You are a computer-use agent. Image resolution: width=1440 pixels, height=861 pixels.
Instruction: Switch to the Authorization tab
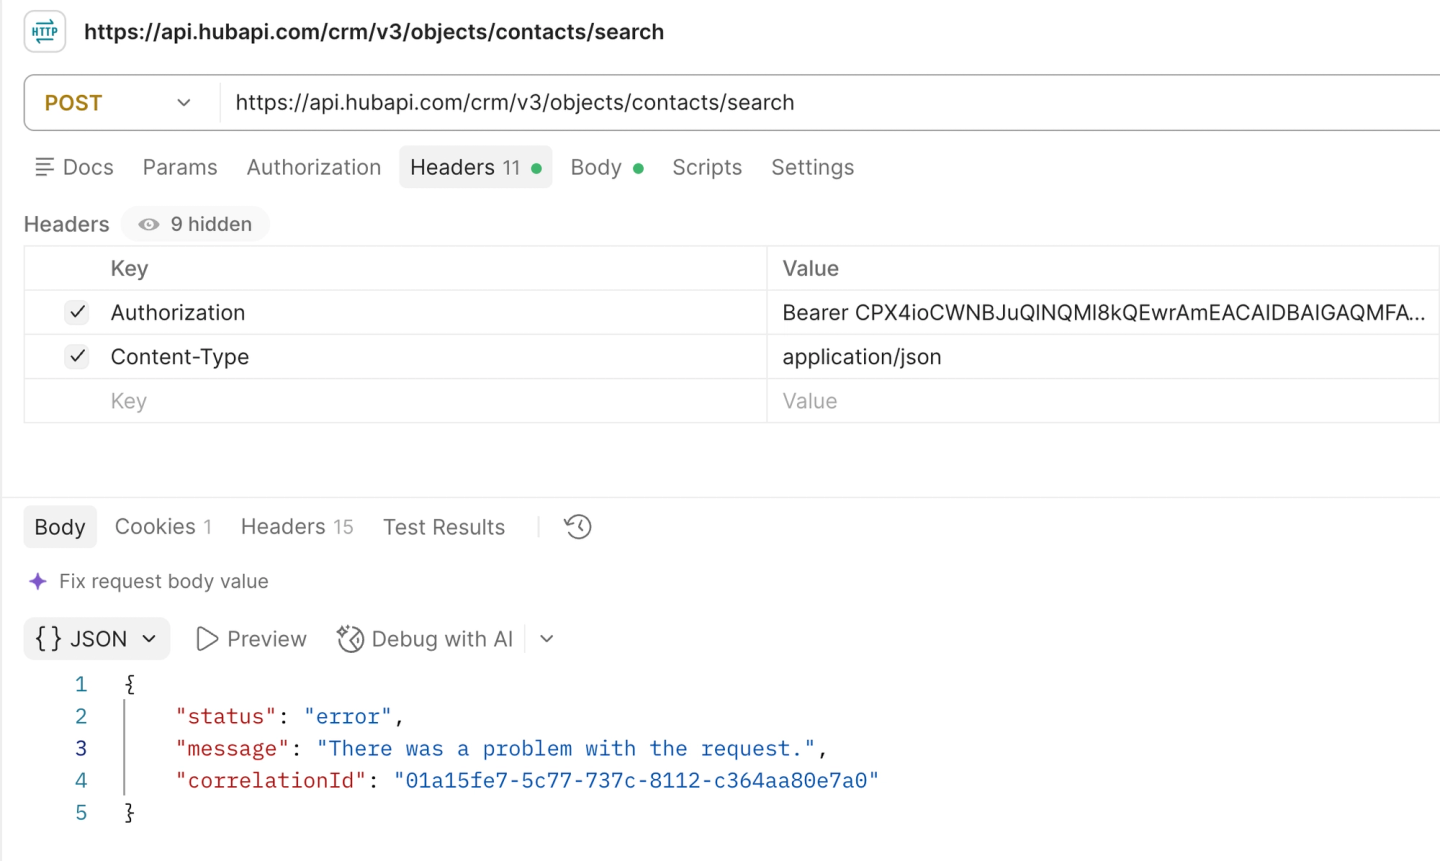tap(314, 167)
